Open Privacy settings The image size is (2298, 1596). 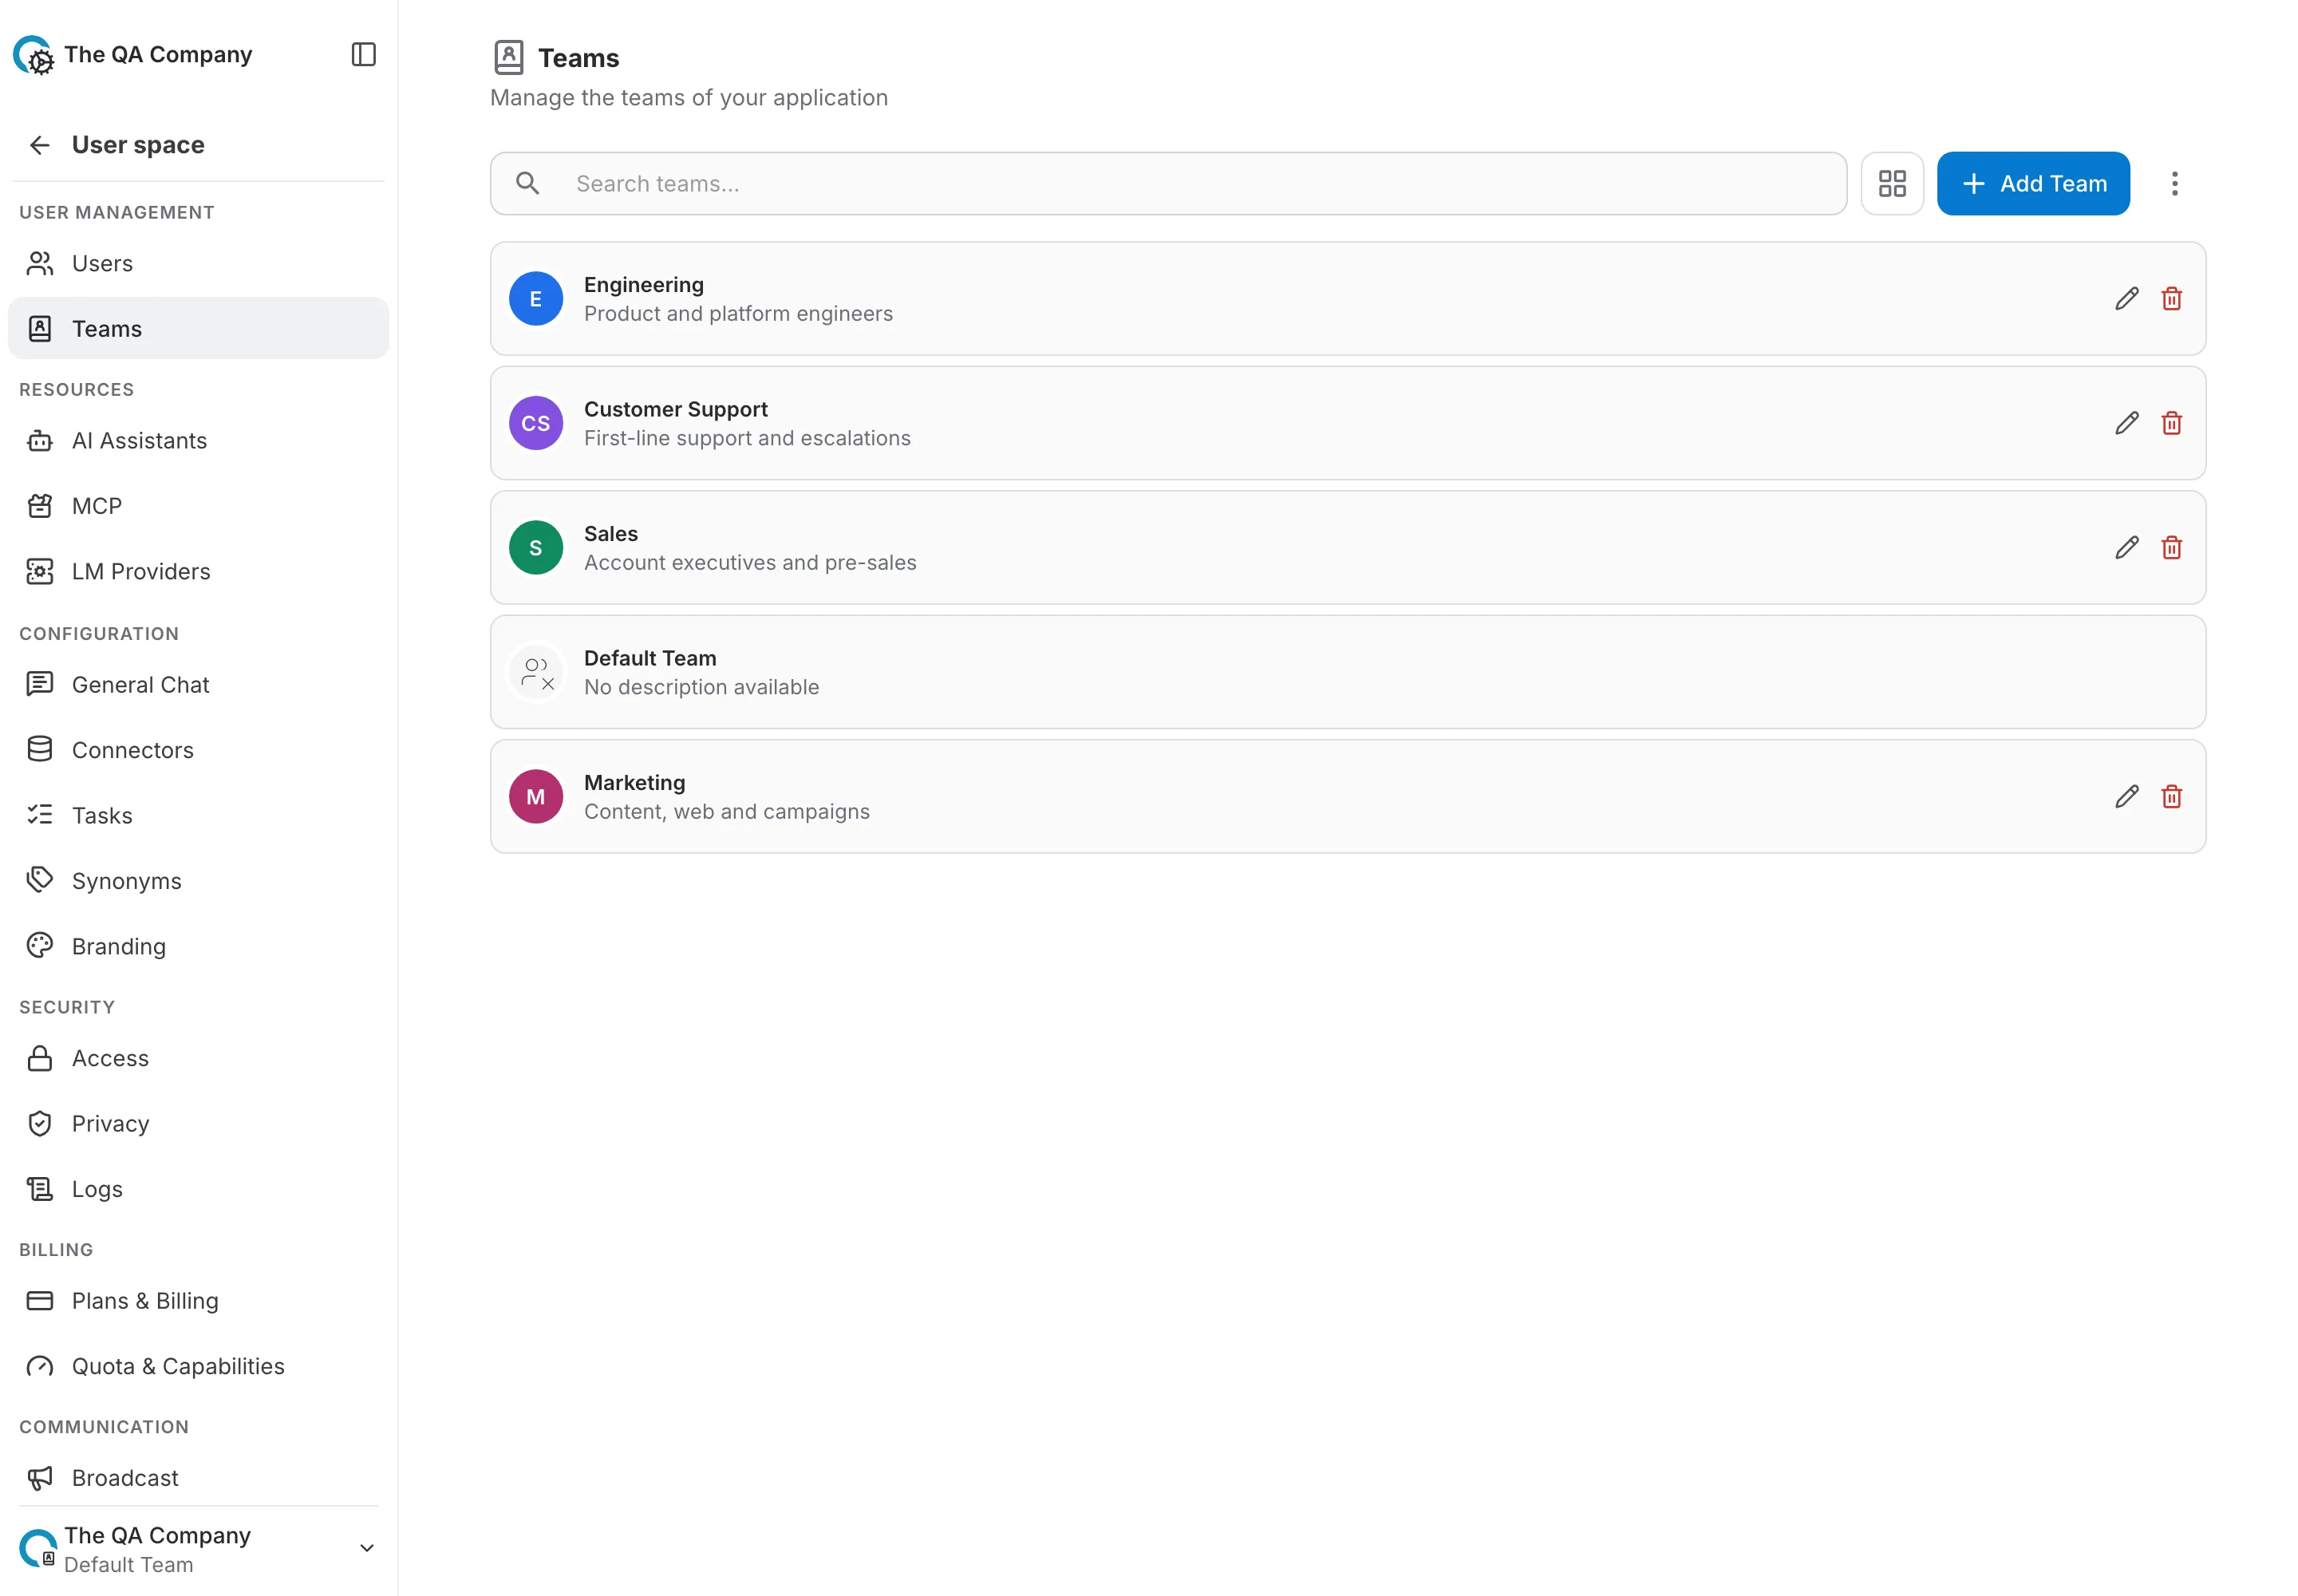coord(198,1124)
